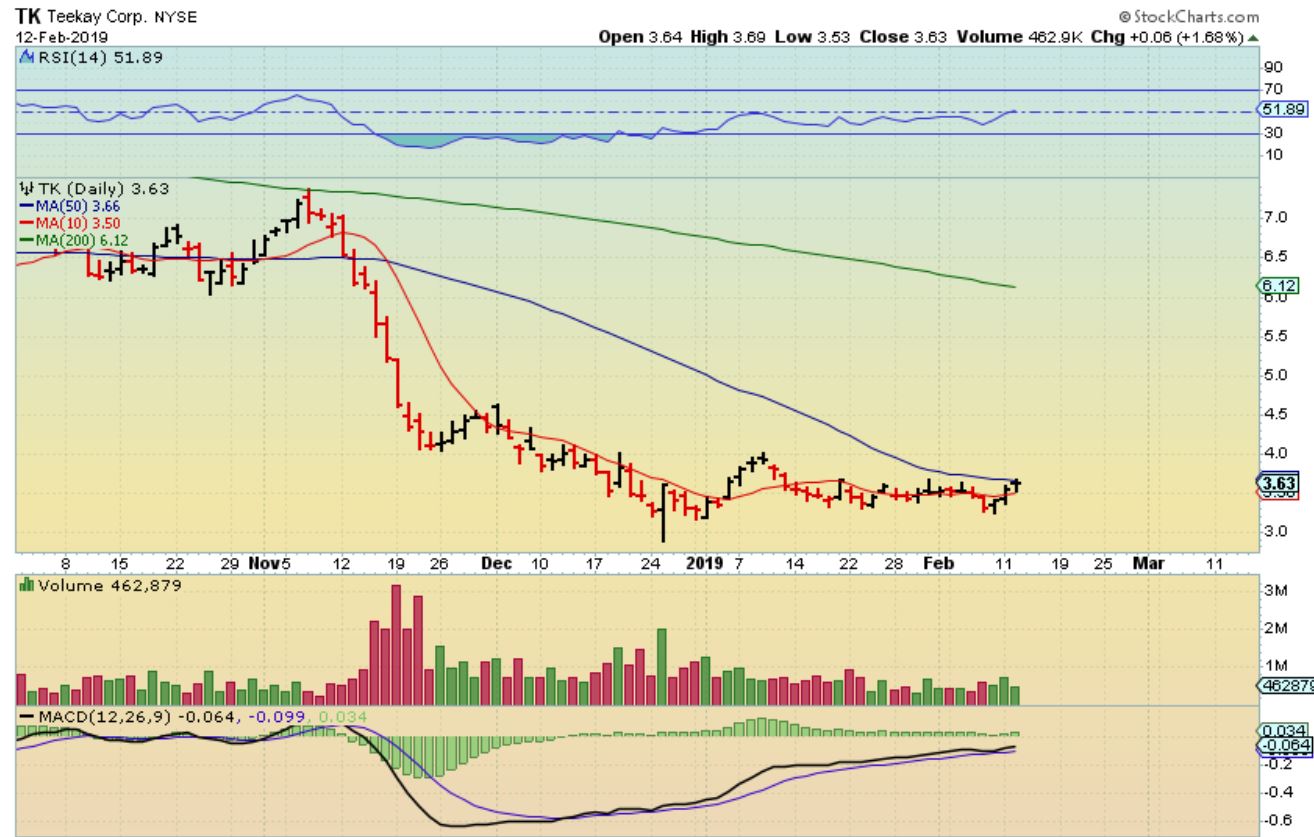Image resolution: width=1314 pixels, height=837 pixels.
Task: Click the 6.12 MA tag on the price axis
Action: point(1275,287)
